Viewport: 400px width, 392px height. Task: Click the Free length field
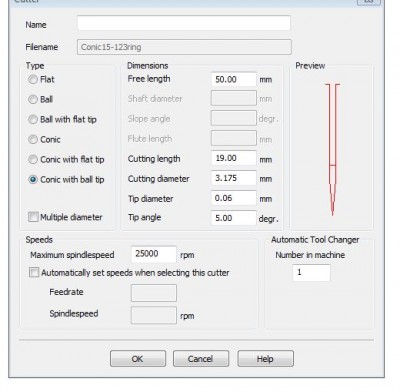[234, 79]
